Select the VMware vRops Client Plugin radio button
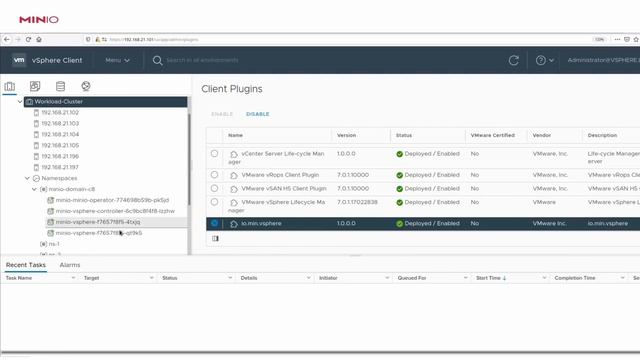This screenshot has width=640, height=360. pyautogui.click(x=214, y=175)
